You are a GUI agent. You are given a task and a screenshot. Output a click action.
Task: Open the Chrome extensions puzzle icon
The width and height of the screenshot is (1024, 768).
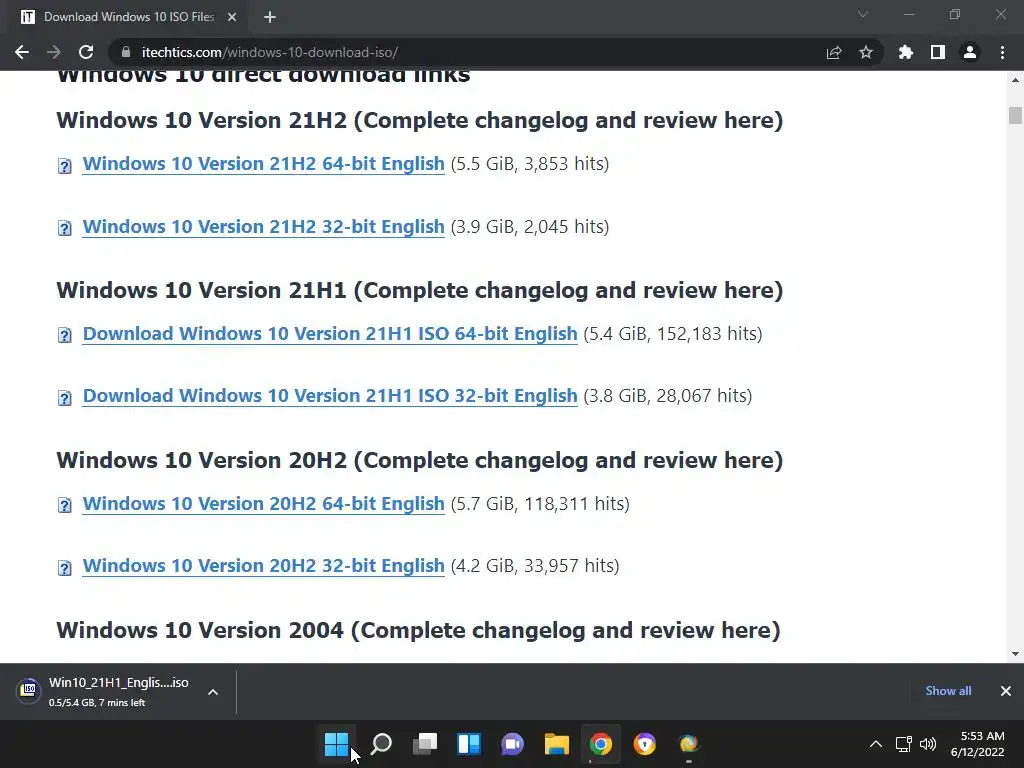coord(906,52)
